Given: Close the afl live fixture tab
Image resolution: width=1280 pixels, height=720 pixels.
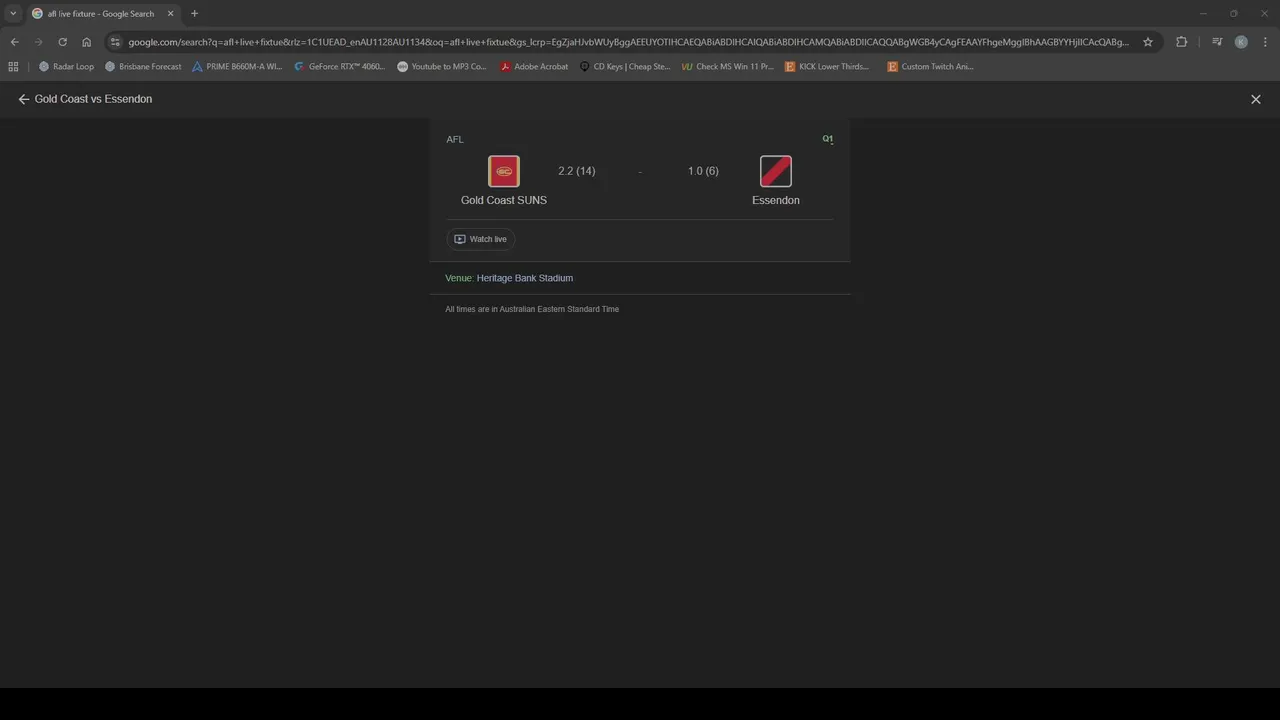Looking at the screenshot, I should point(170,14).
